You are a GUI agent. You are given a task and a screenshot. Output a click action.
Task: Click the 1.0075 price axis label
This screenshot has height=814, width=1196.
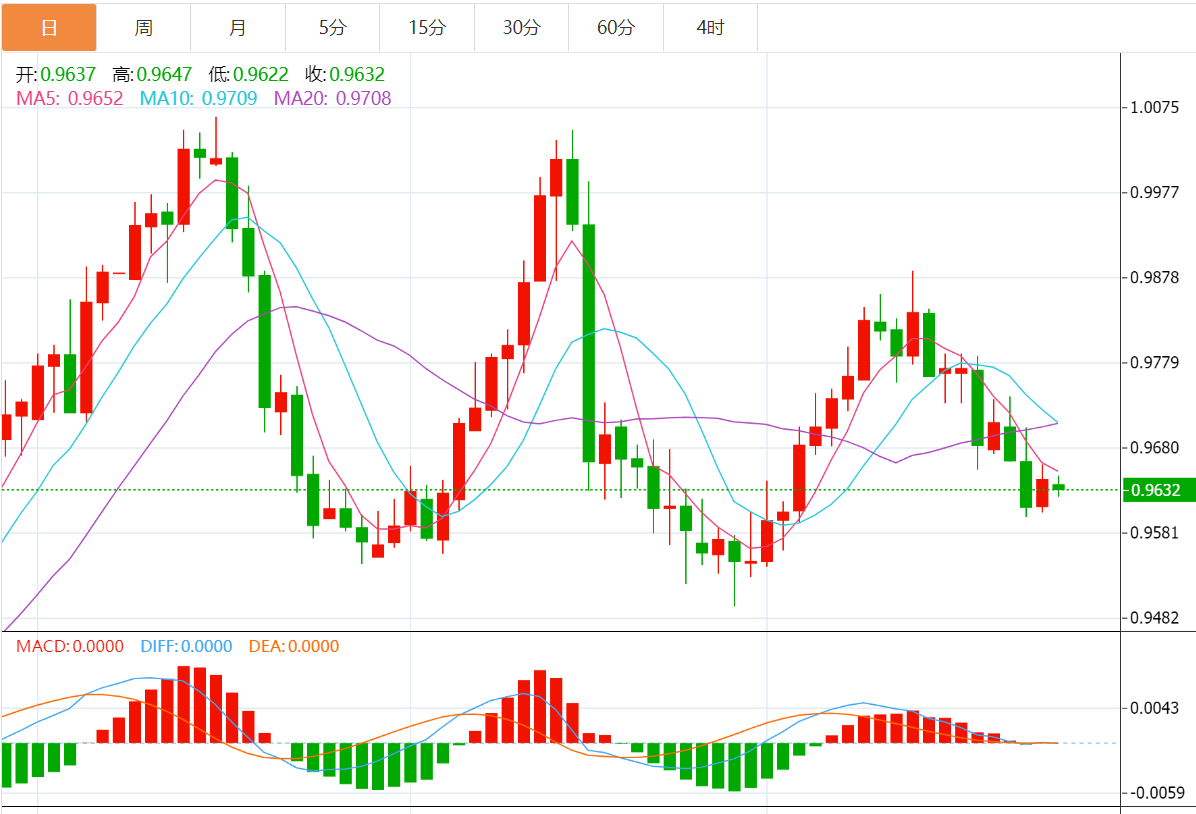pos(1154,108)
